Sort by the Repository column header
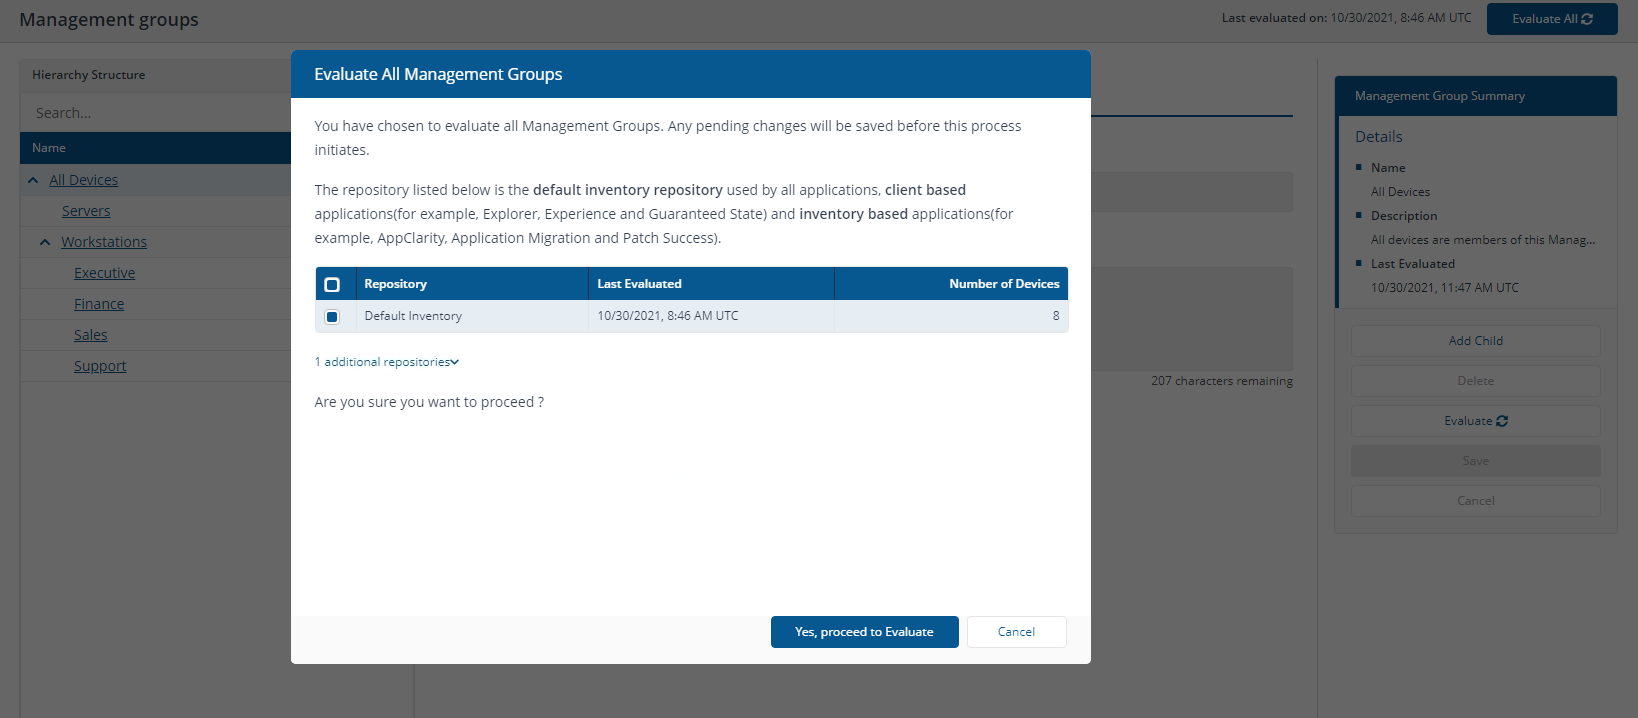 395,284
